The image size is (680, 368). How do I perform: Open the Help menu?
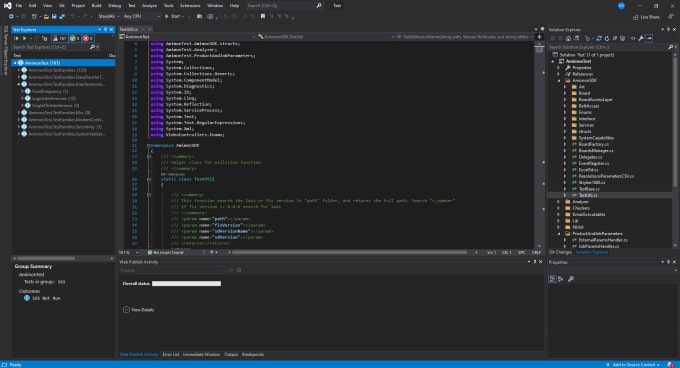(234, 6)
